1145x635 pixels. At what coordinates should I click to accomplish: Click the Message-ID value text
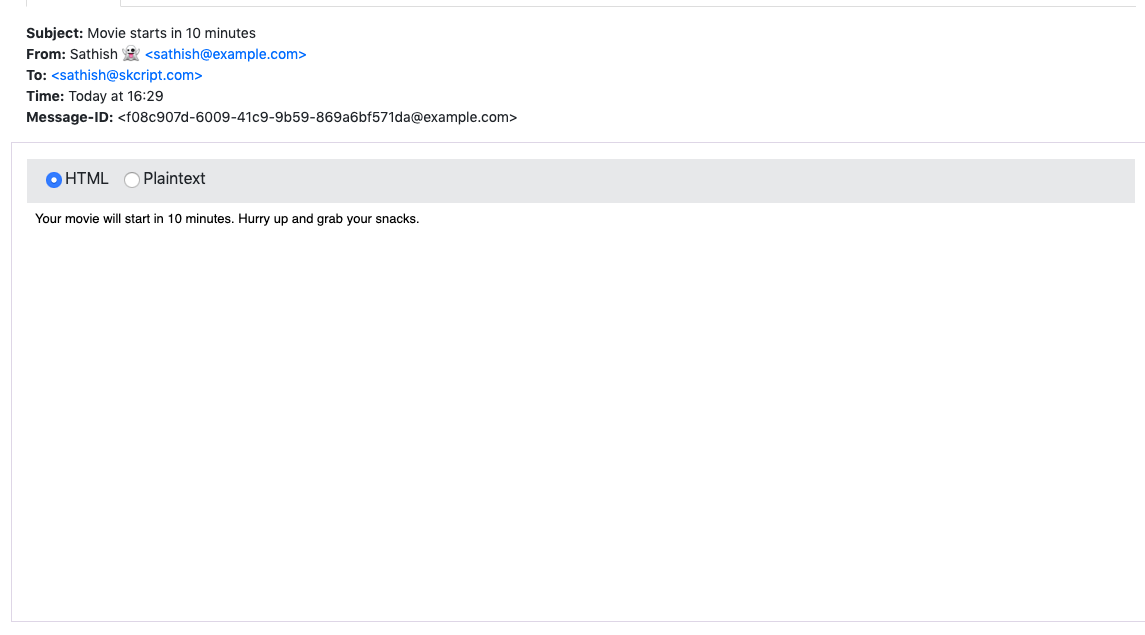(x=317, y=117)
